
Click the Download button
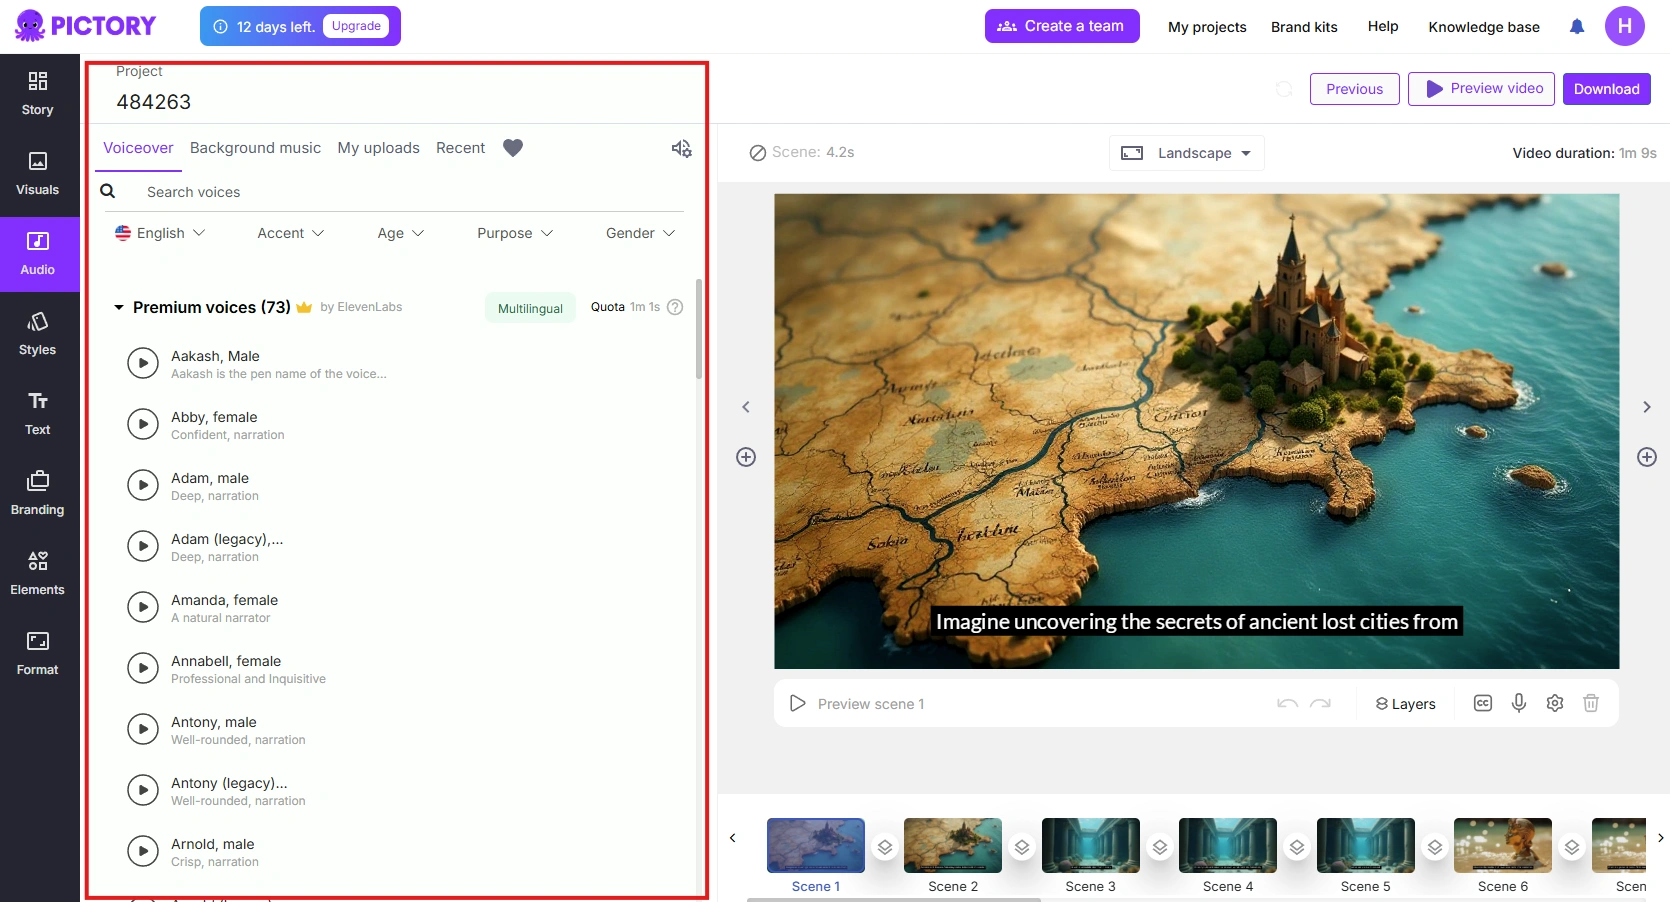click(1606, 89)
